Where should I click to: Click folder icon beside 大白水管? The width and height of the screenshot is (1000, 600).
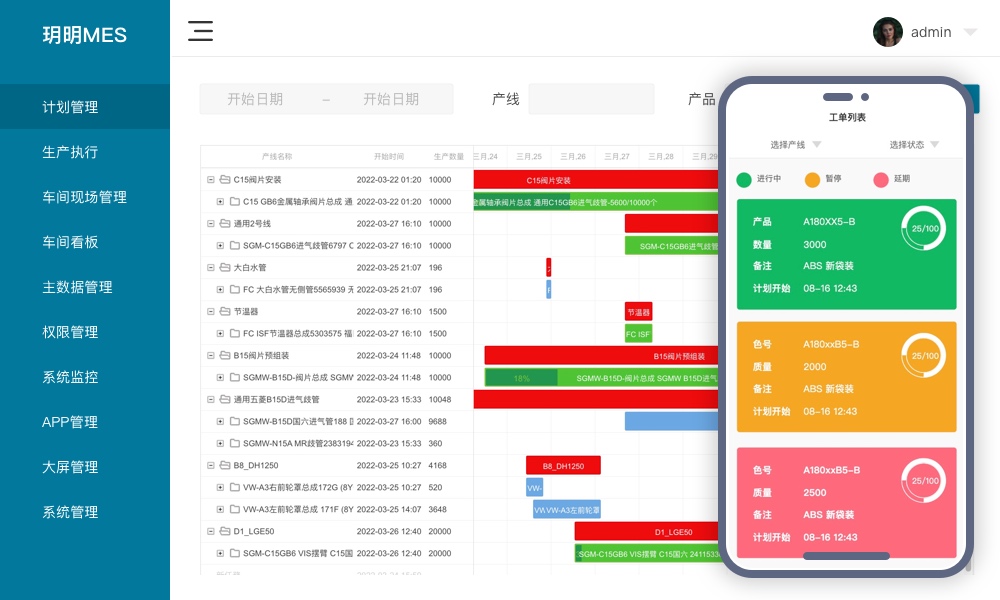coord(225,268)
